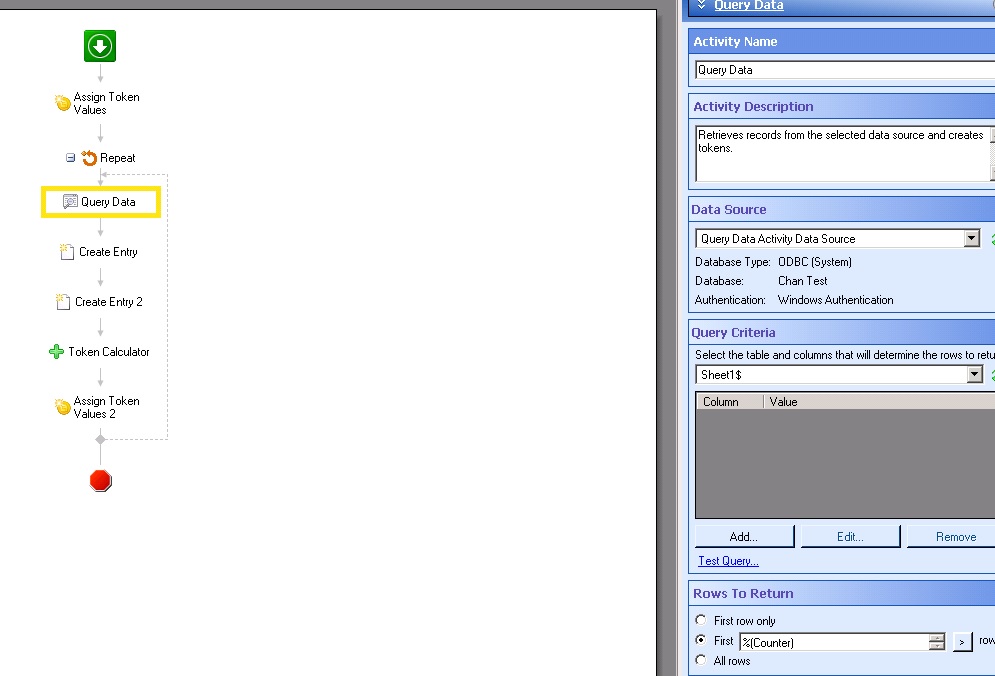Select the Assign Token Values activity icon
This screenshot has height=676, width=995.
(x=62, y=103)
